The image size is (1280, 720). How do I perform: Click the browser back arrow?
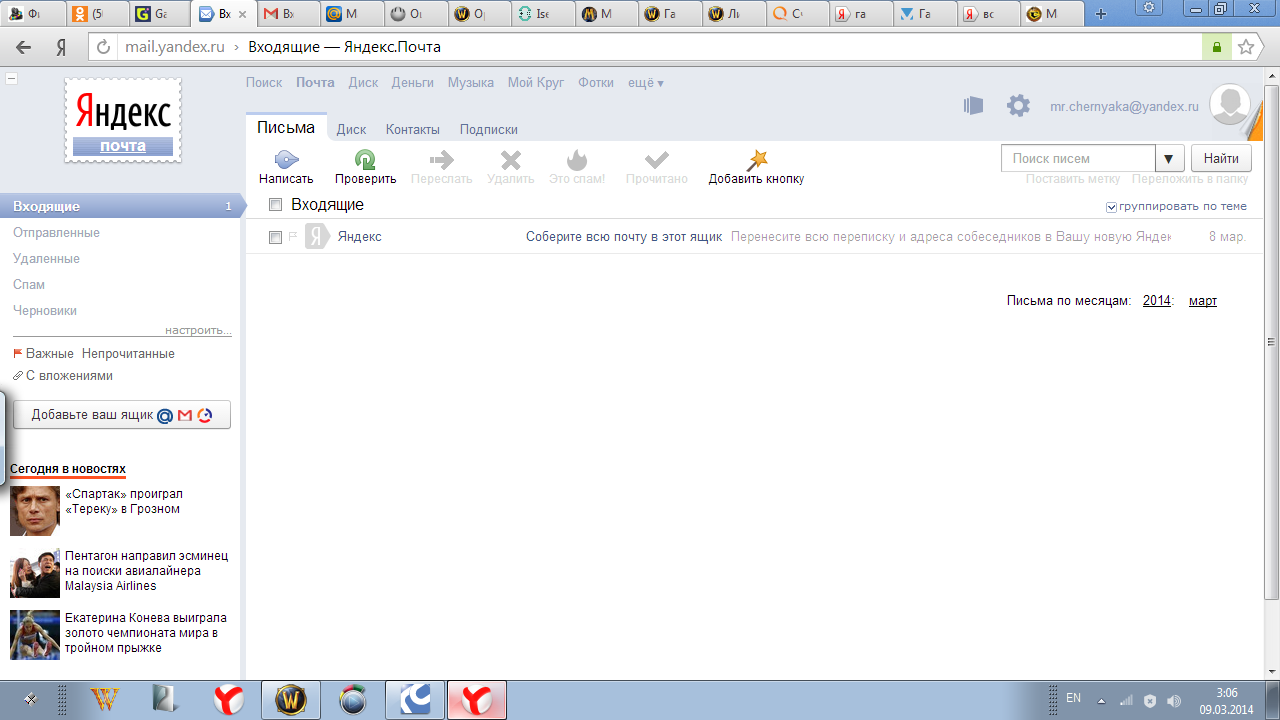tap(23, 47)
